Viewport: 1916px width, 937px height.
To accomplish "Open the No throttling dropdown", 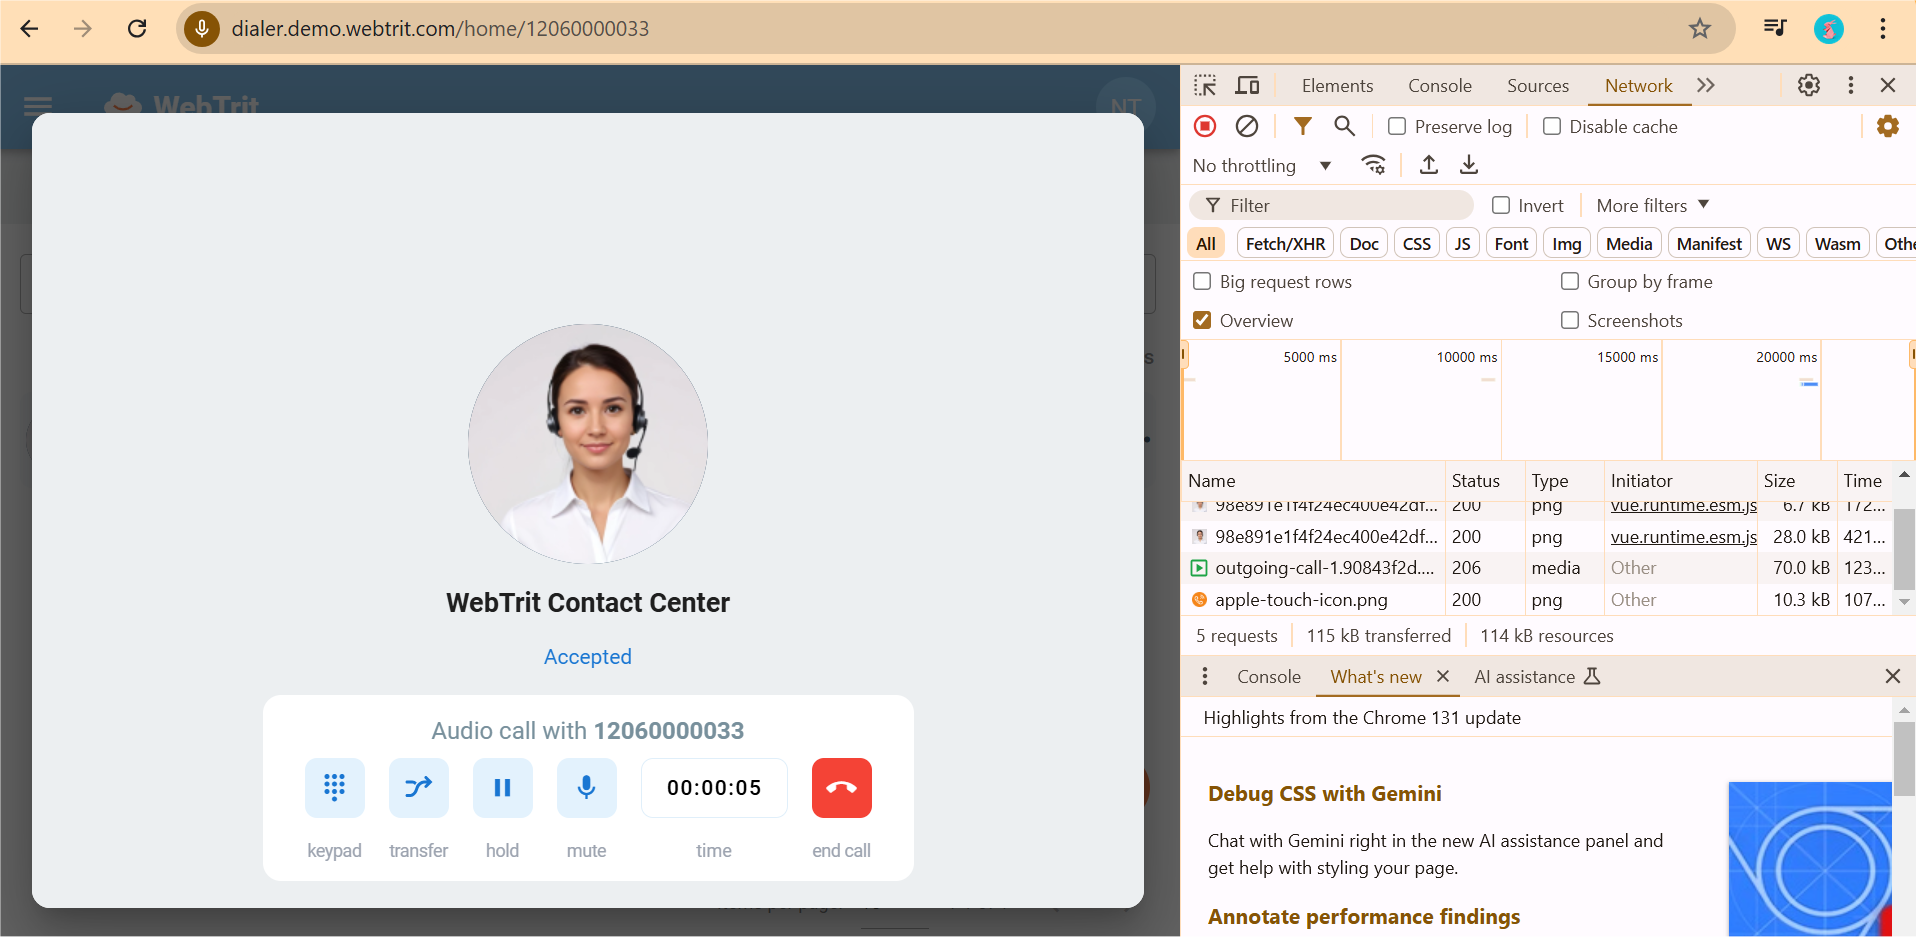I will coord(1261,165).
